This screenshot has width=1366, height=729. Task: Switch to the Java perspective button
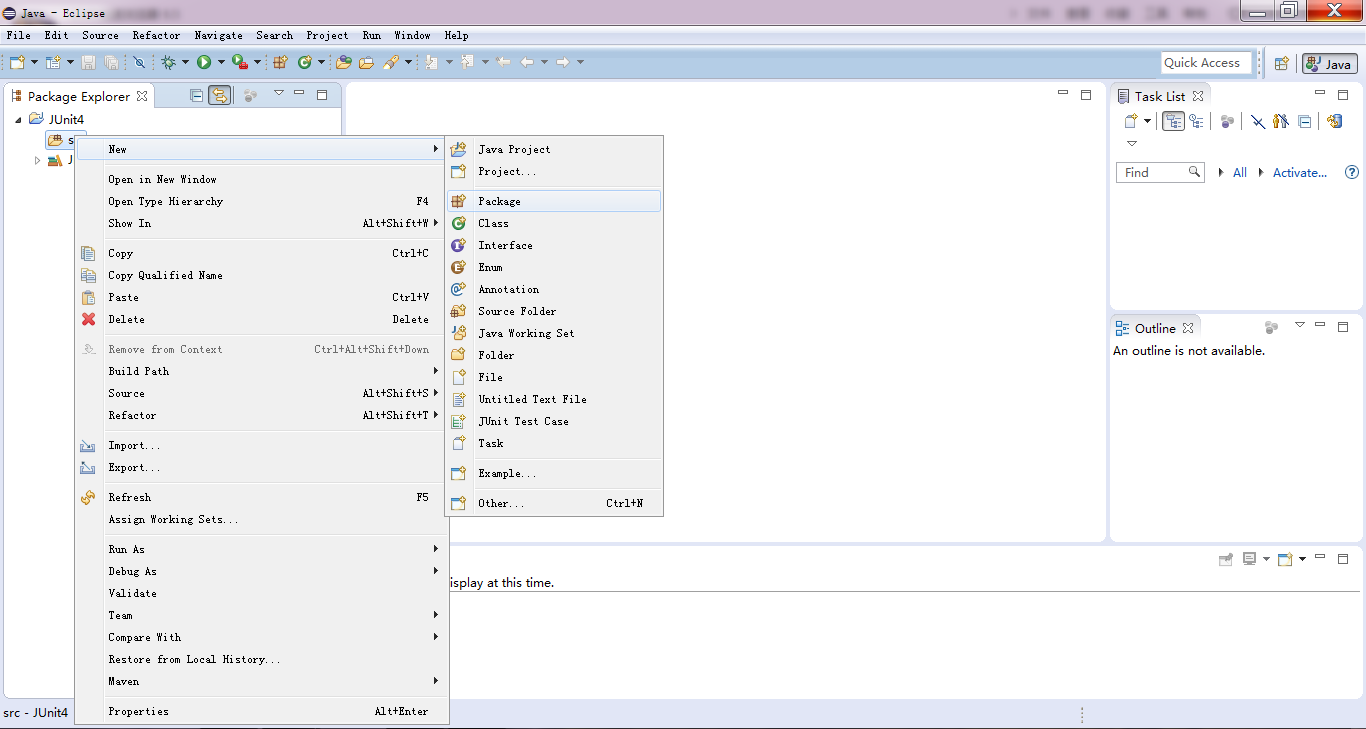click(1329, 63)
